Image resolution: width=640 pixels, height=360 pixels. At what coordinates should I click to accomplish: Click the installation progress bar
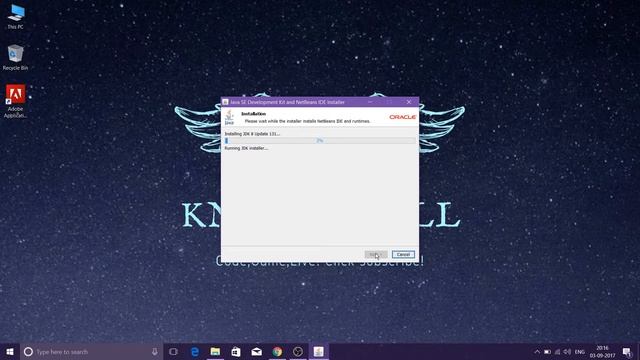point(320,140)
